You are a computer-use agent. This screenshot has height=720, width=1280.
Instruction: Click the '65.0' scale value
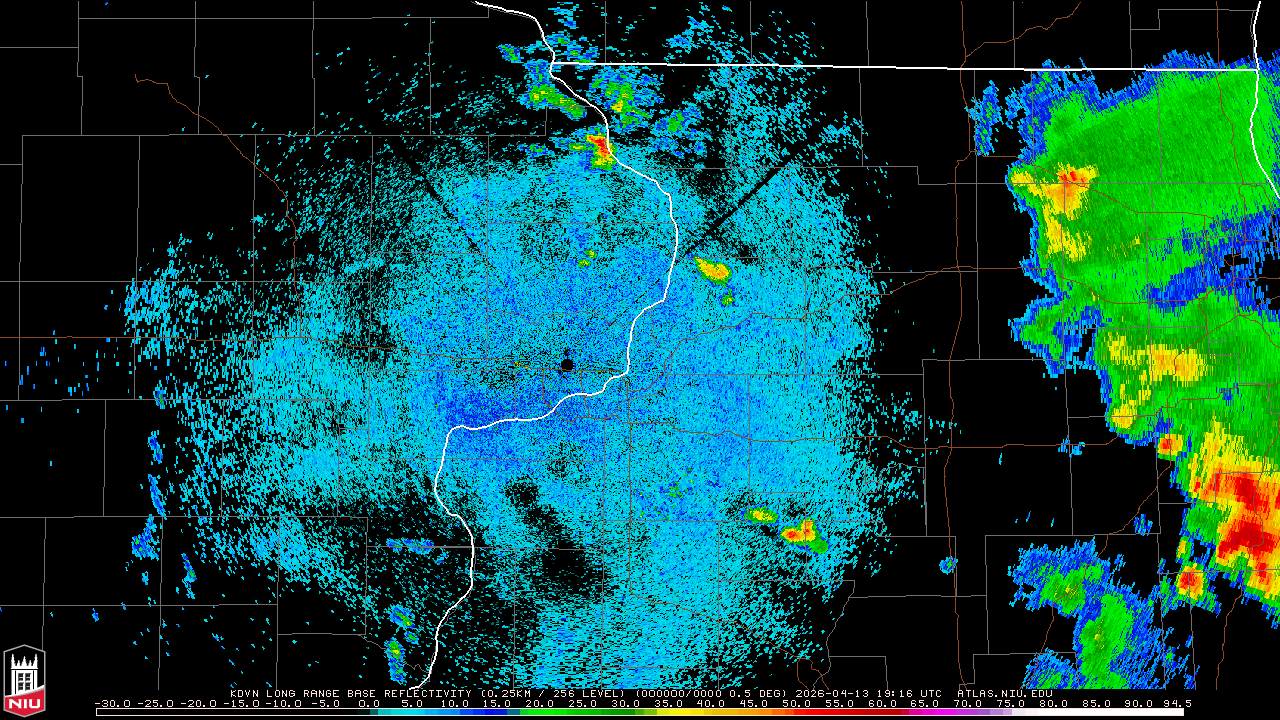tap(924, 704)
